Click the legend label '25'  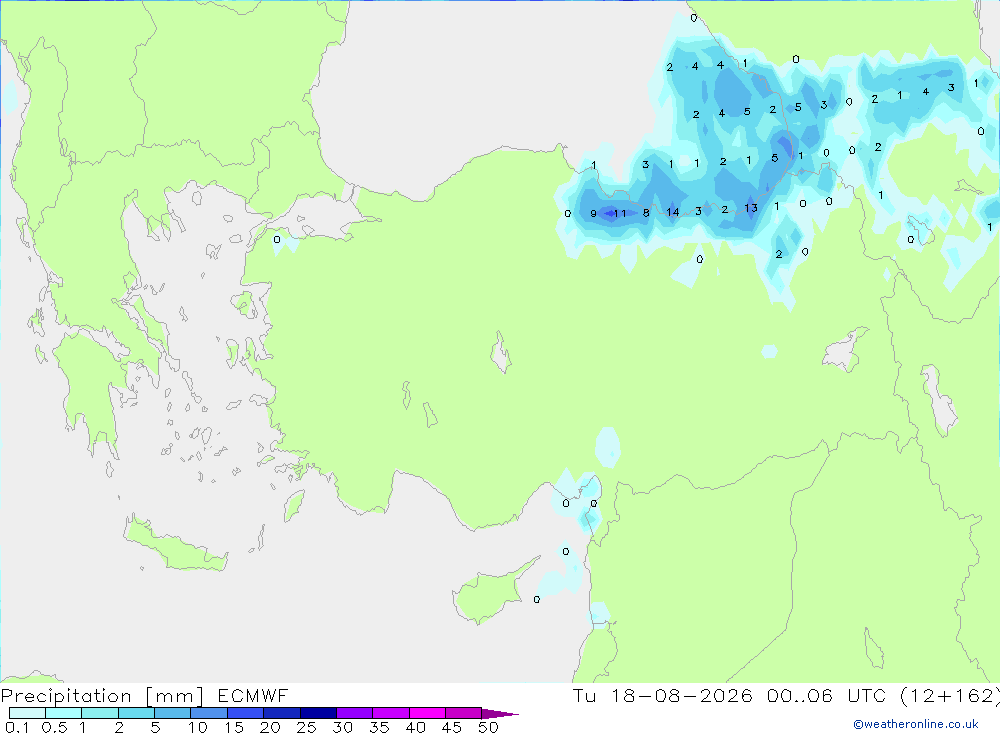coord(306,727)
